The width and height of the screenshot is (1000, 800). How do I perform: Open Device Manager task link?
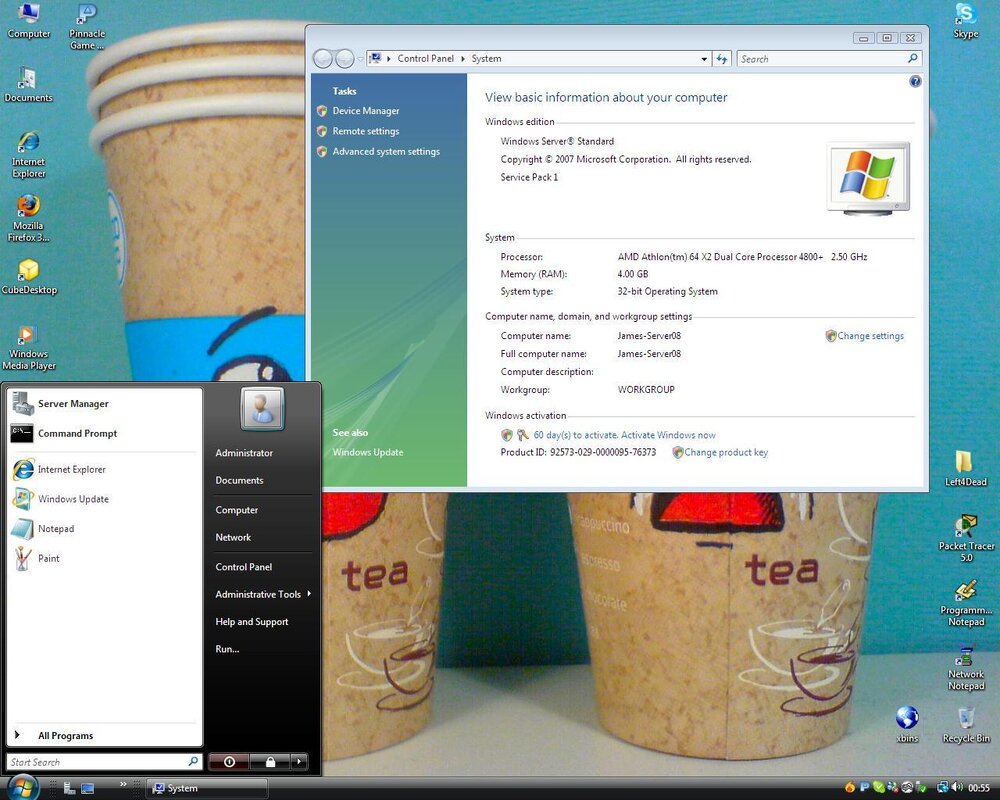tap(365, 111)
